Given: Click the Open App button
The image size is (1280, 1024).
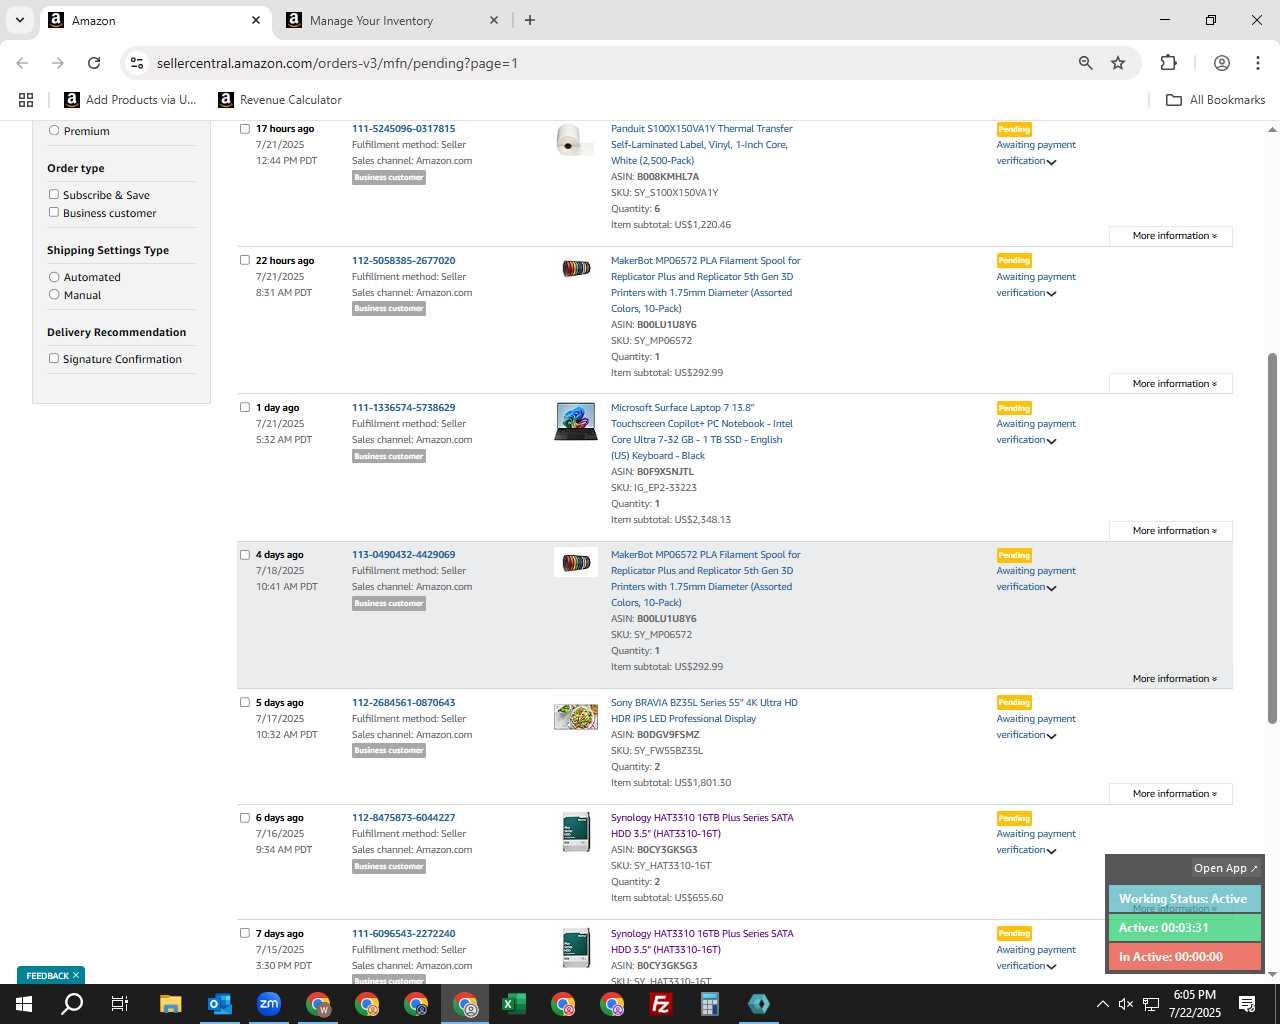Looking at the screenshot, I should pos(1226,868).
